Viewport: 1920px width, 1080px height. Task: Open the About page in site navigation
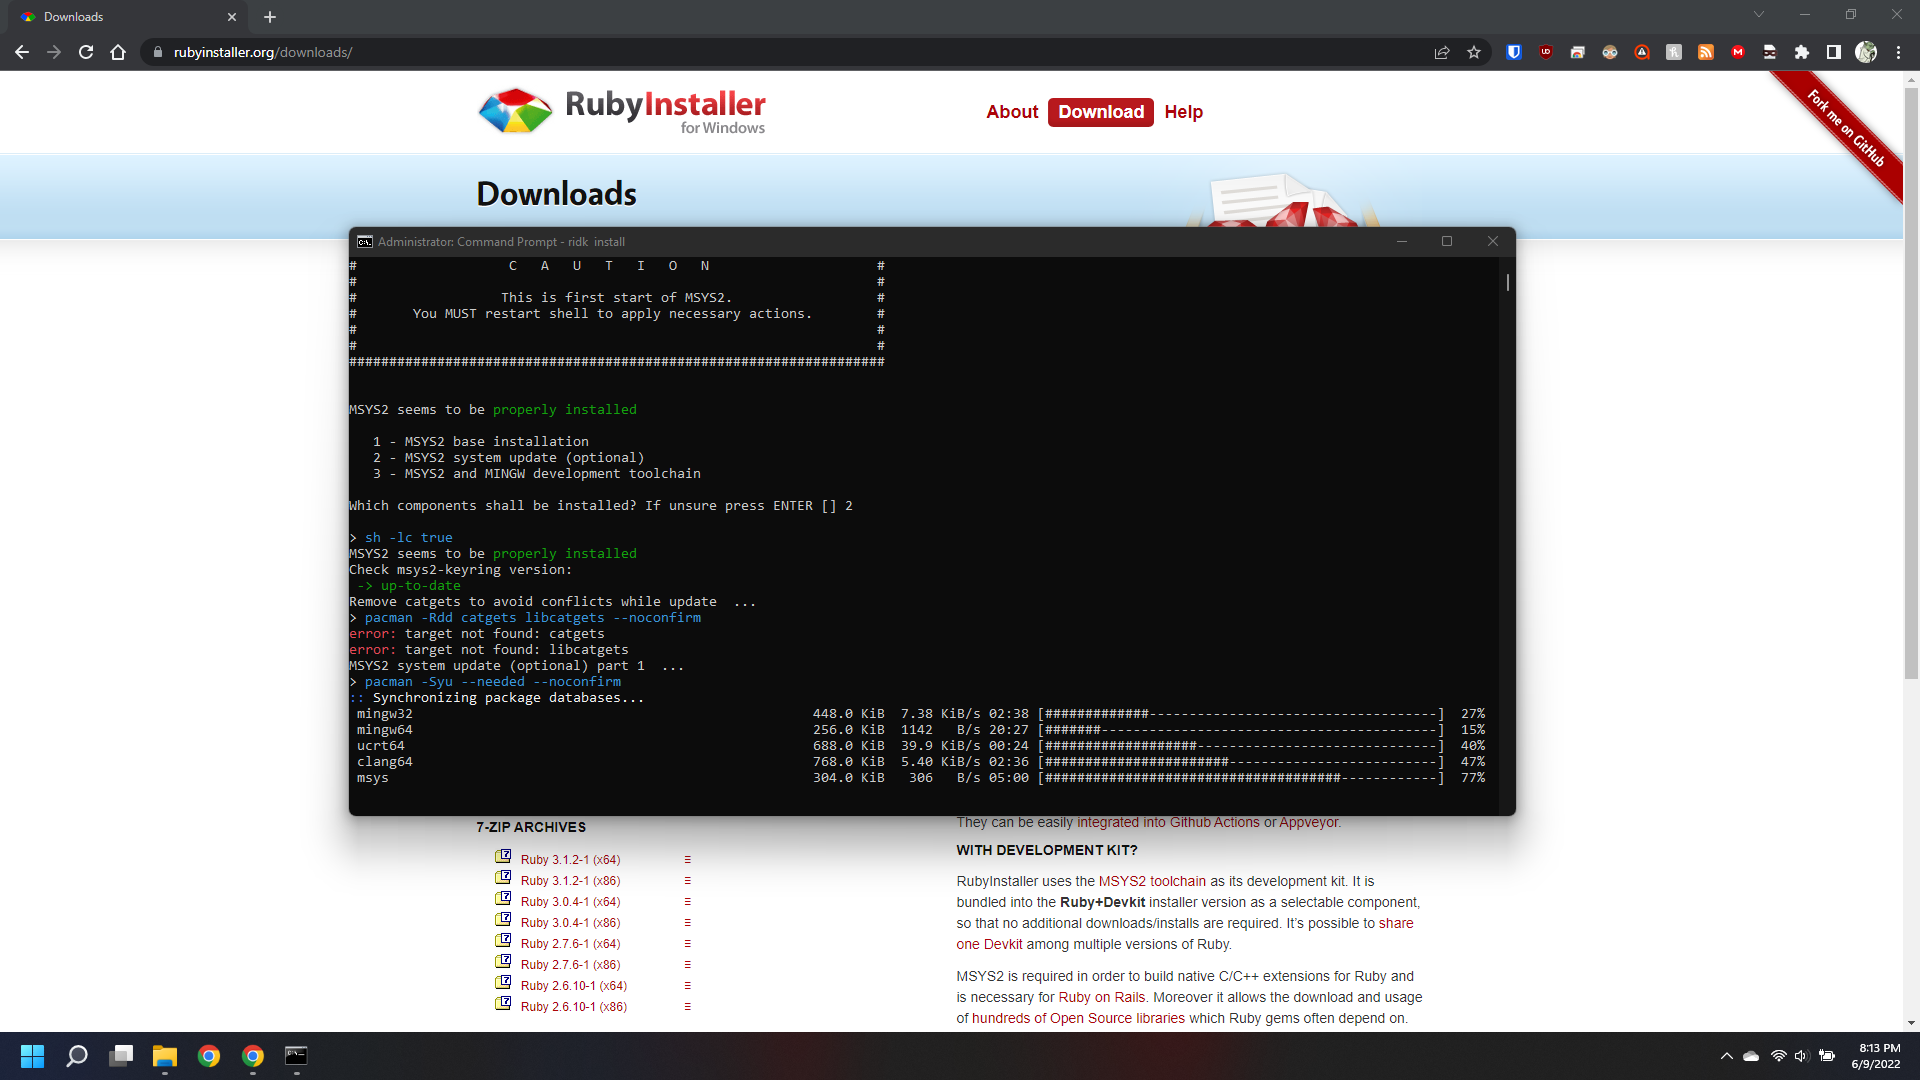(x=1012, y=112)
